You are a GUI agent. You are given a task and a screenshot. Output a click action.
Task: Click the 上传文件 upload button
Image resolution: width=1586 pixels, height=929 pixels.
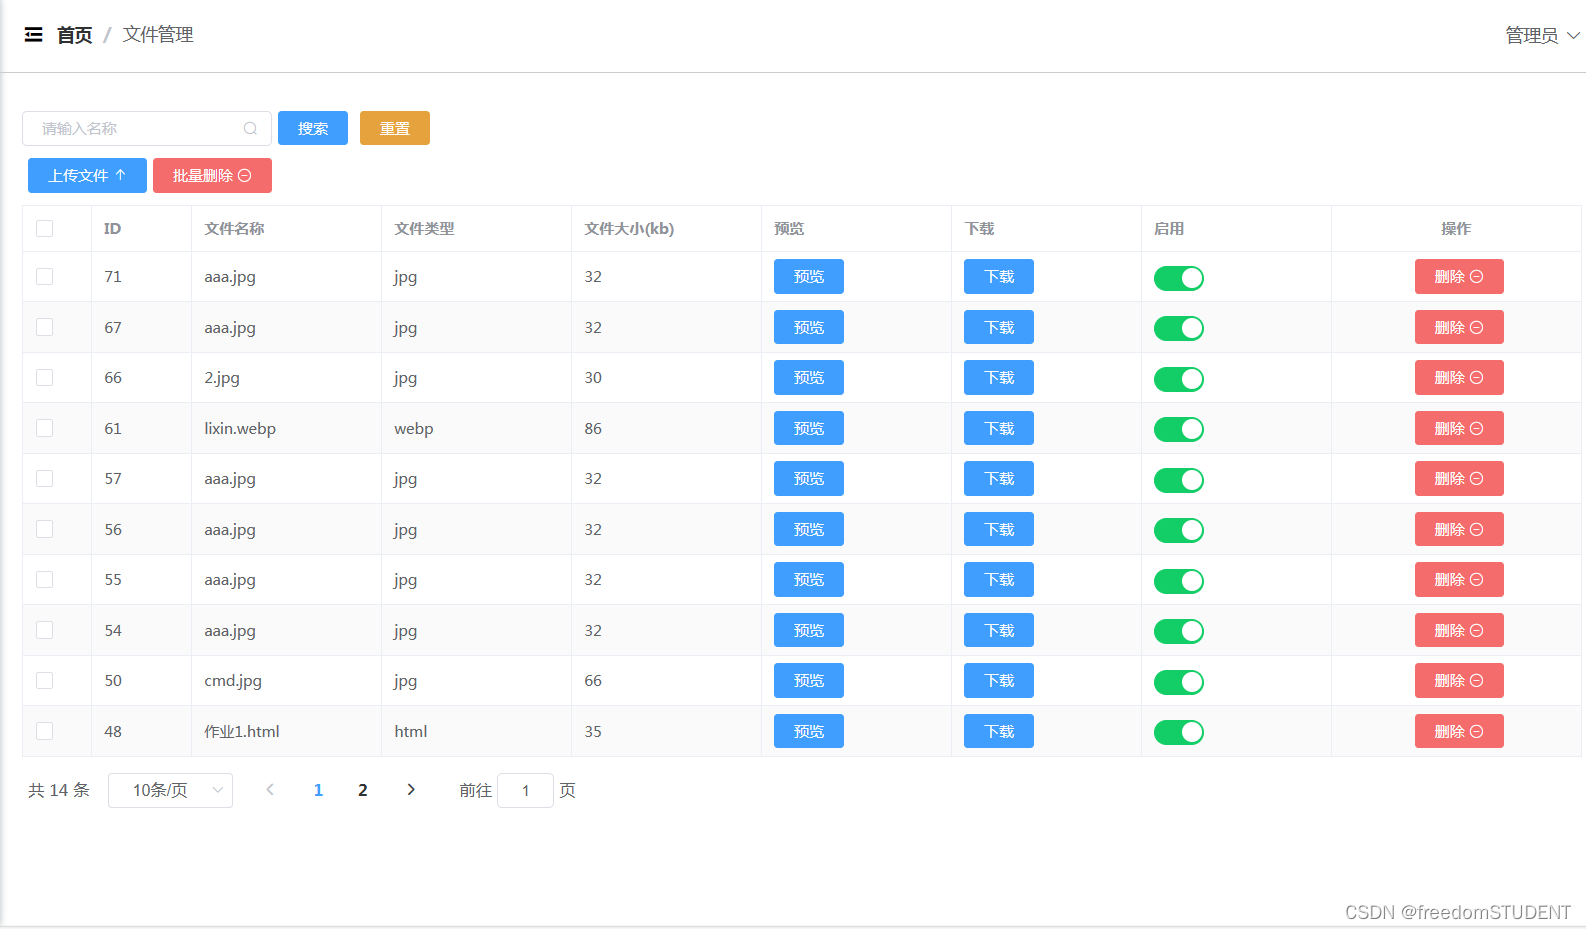(87, 175)
